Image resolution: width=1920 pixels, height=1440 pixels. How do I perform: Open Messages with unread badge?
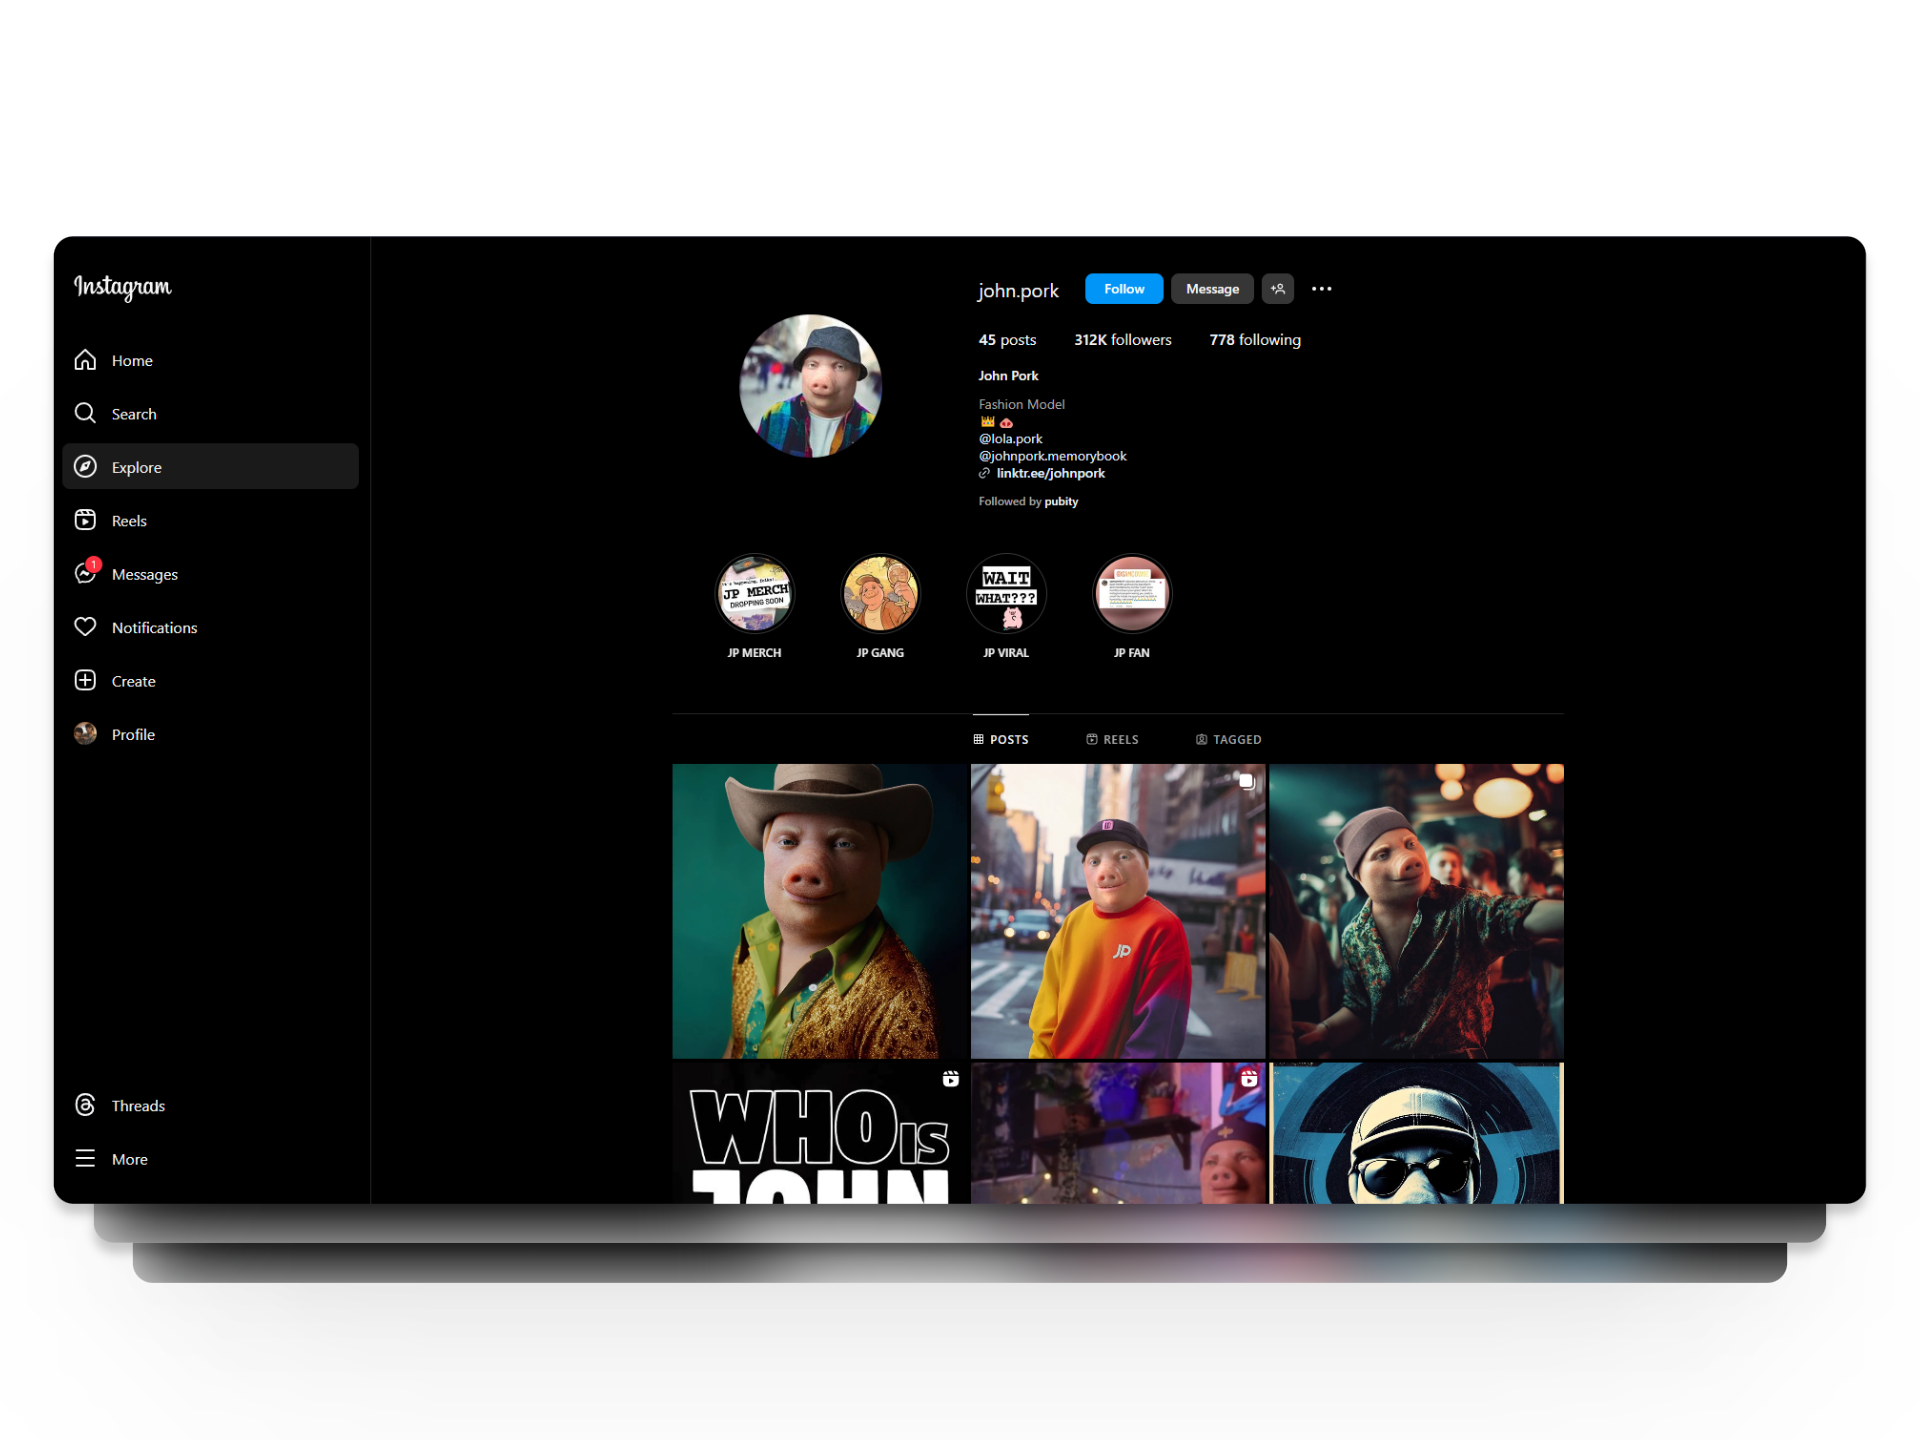click(86, 573)
